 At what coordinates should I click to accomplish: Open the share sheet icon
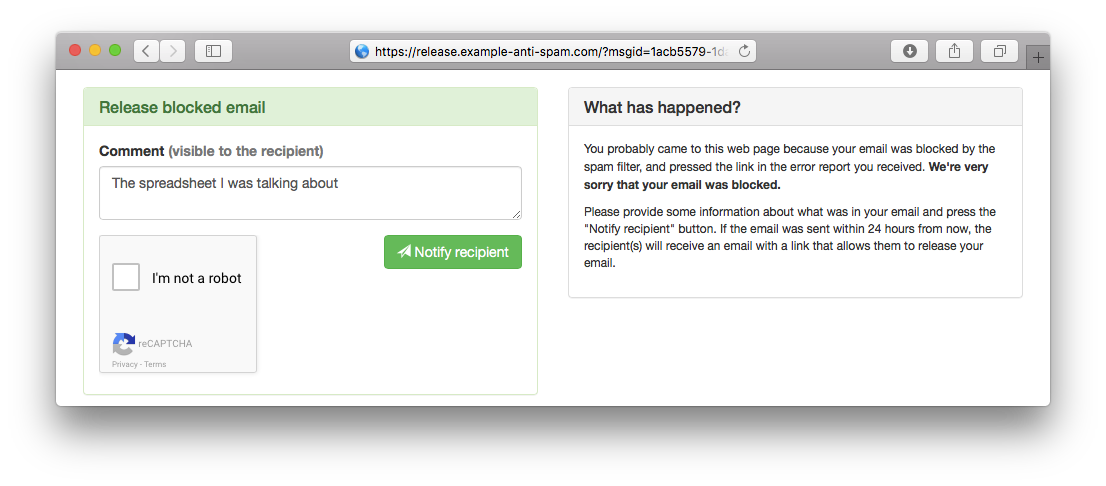coord(954,51)
